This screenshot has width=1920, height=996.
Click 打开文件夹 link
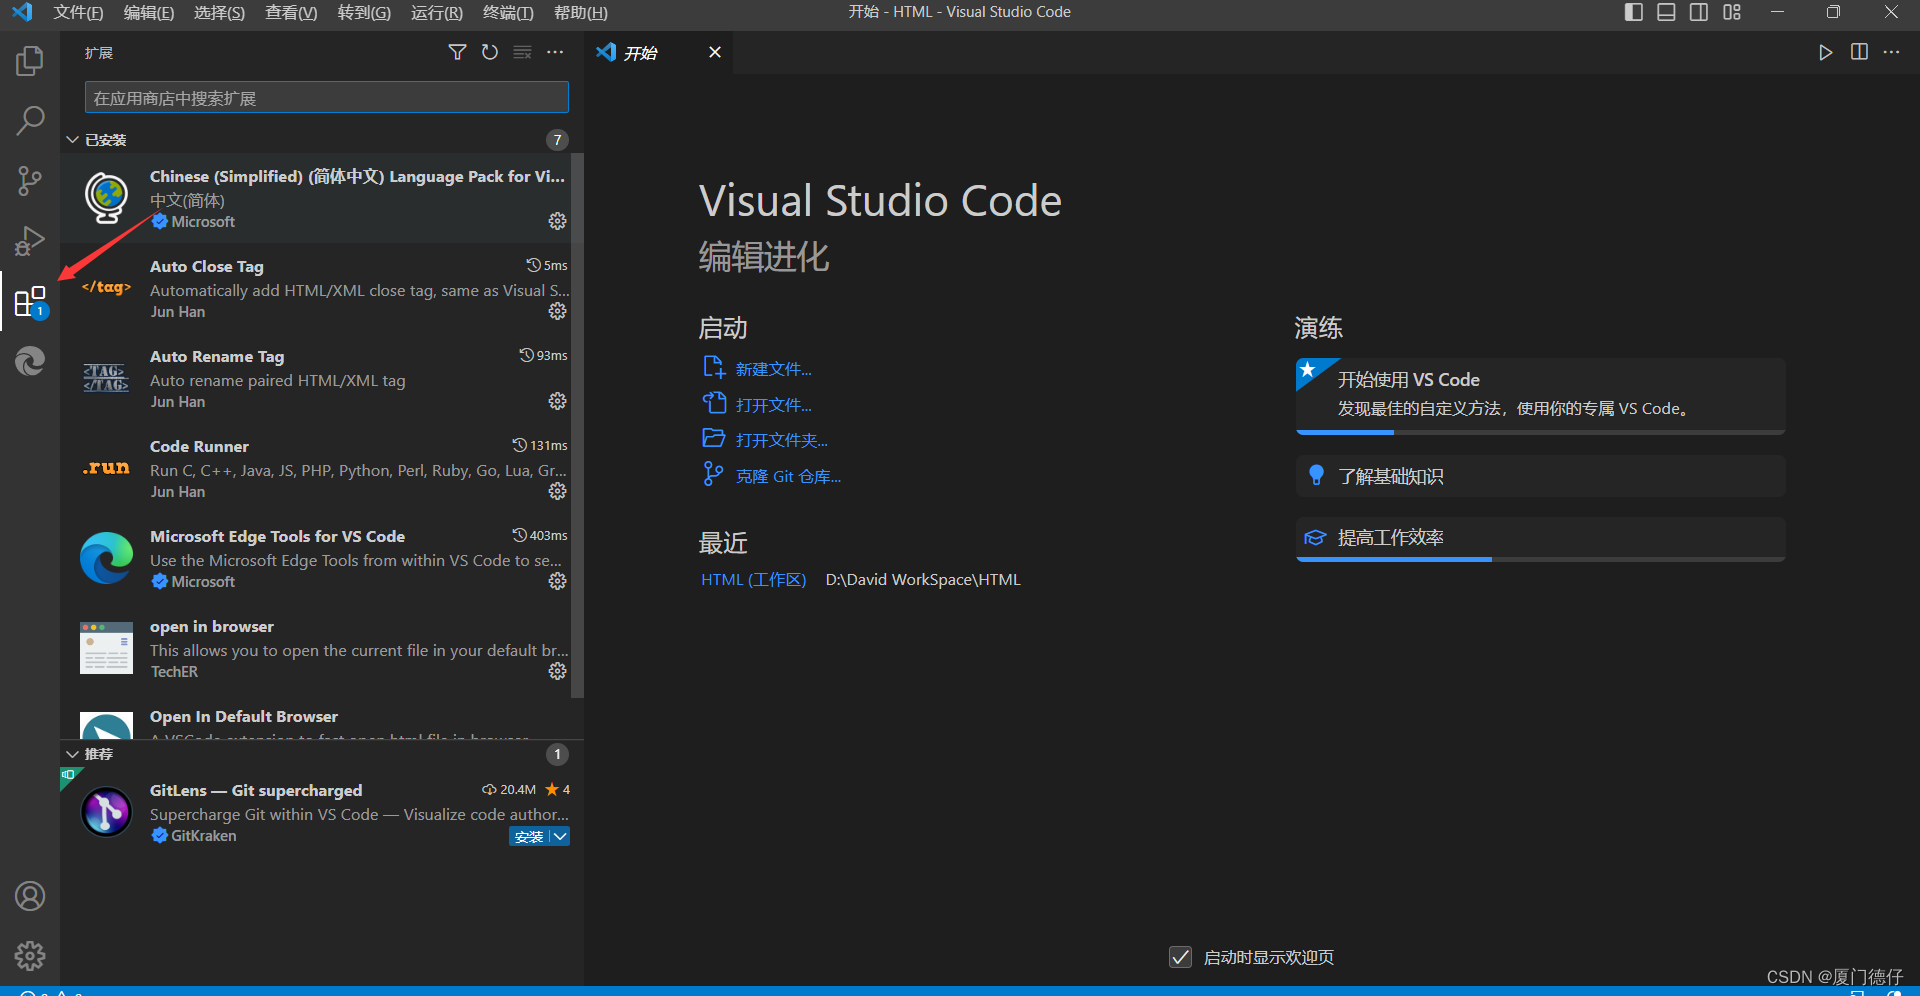(x=781, y=440)
